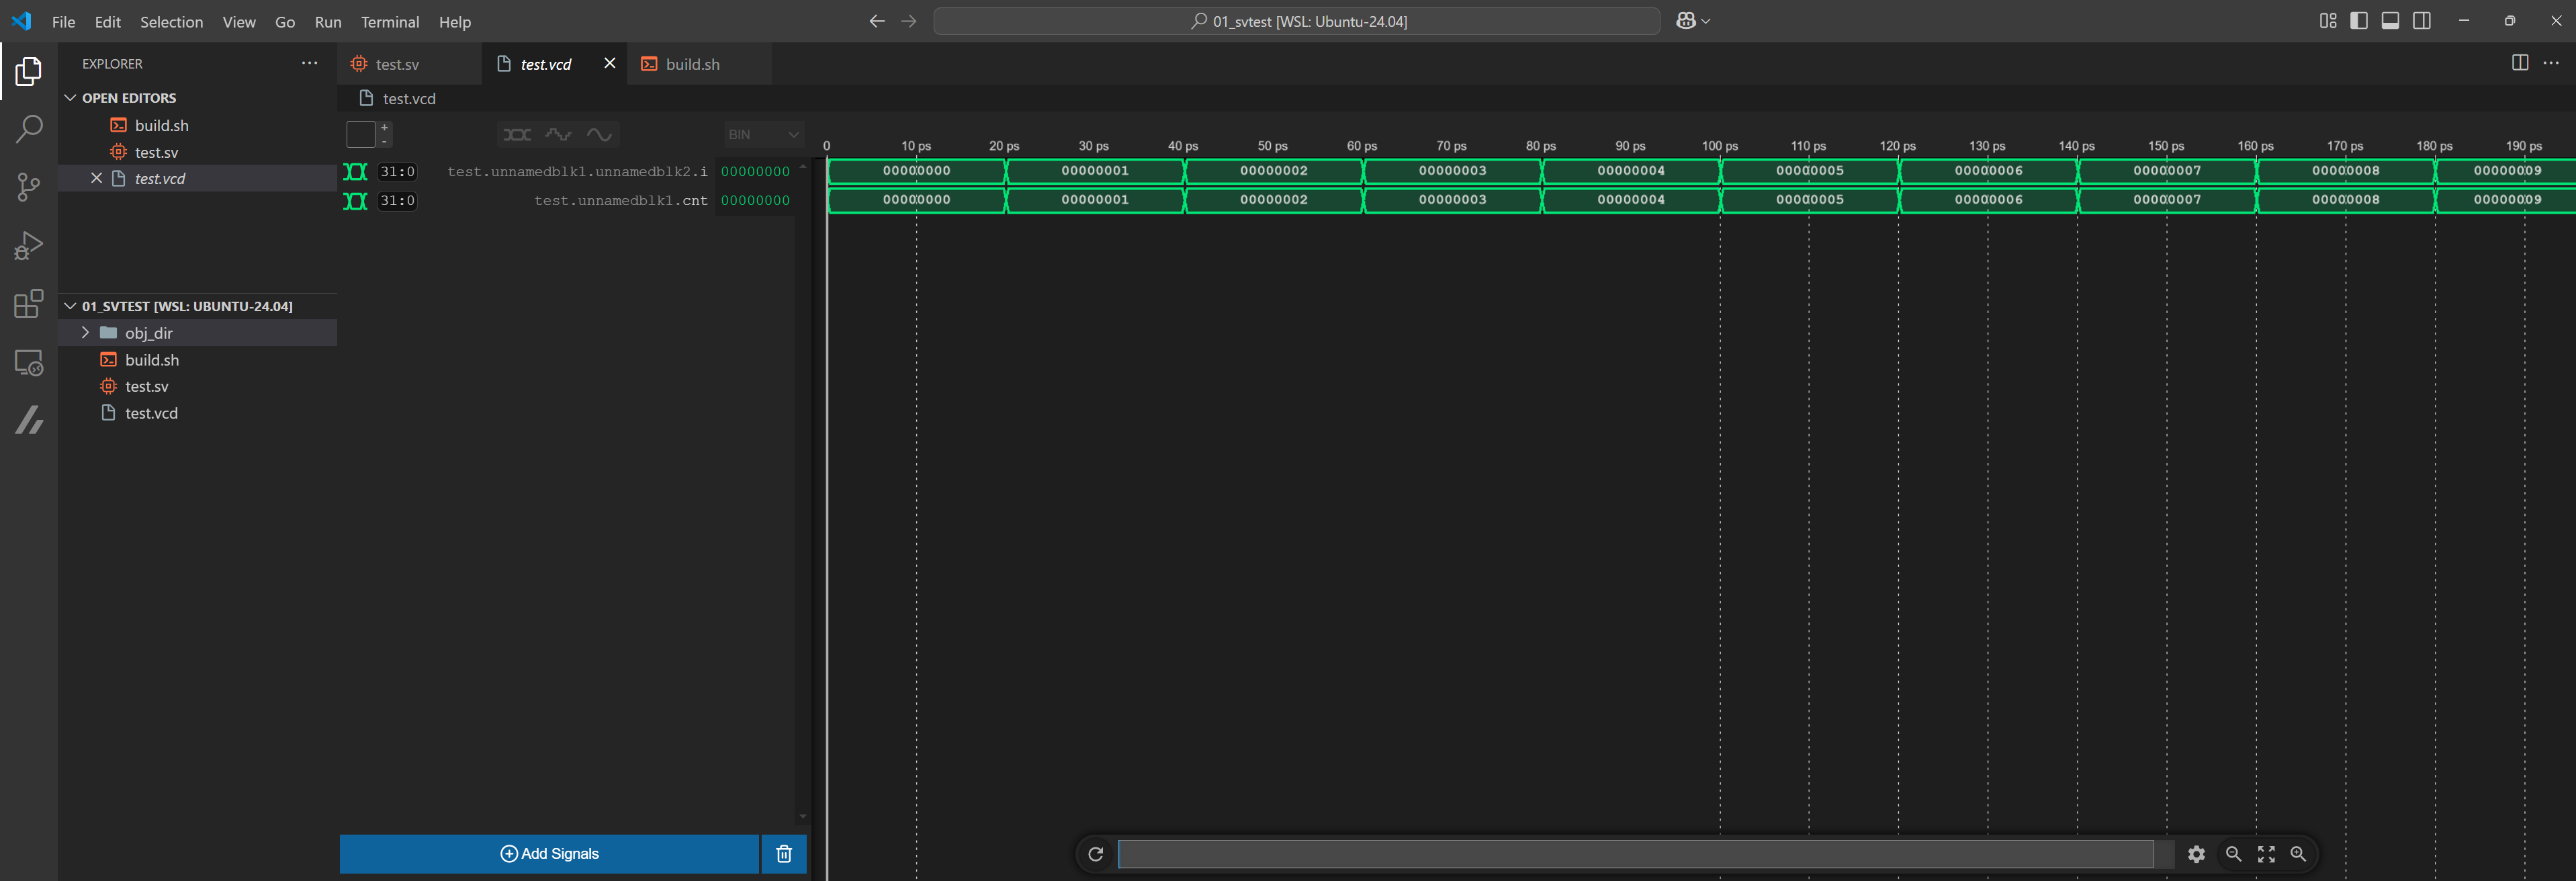Open the Go menu
The width and height of the screenshot is (2576, 881).
click(285, 21)
